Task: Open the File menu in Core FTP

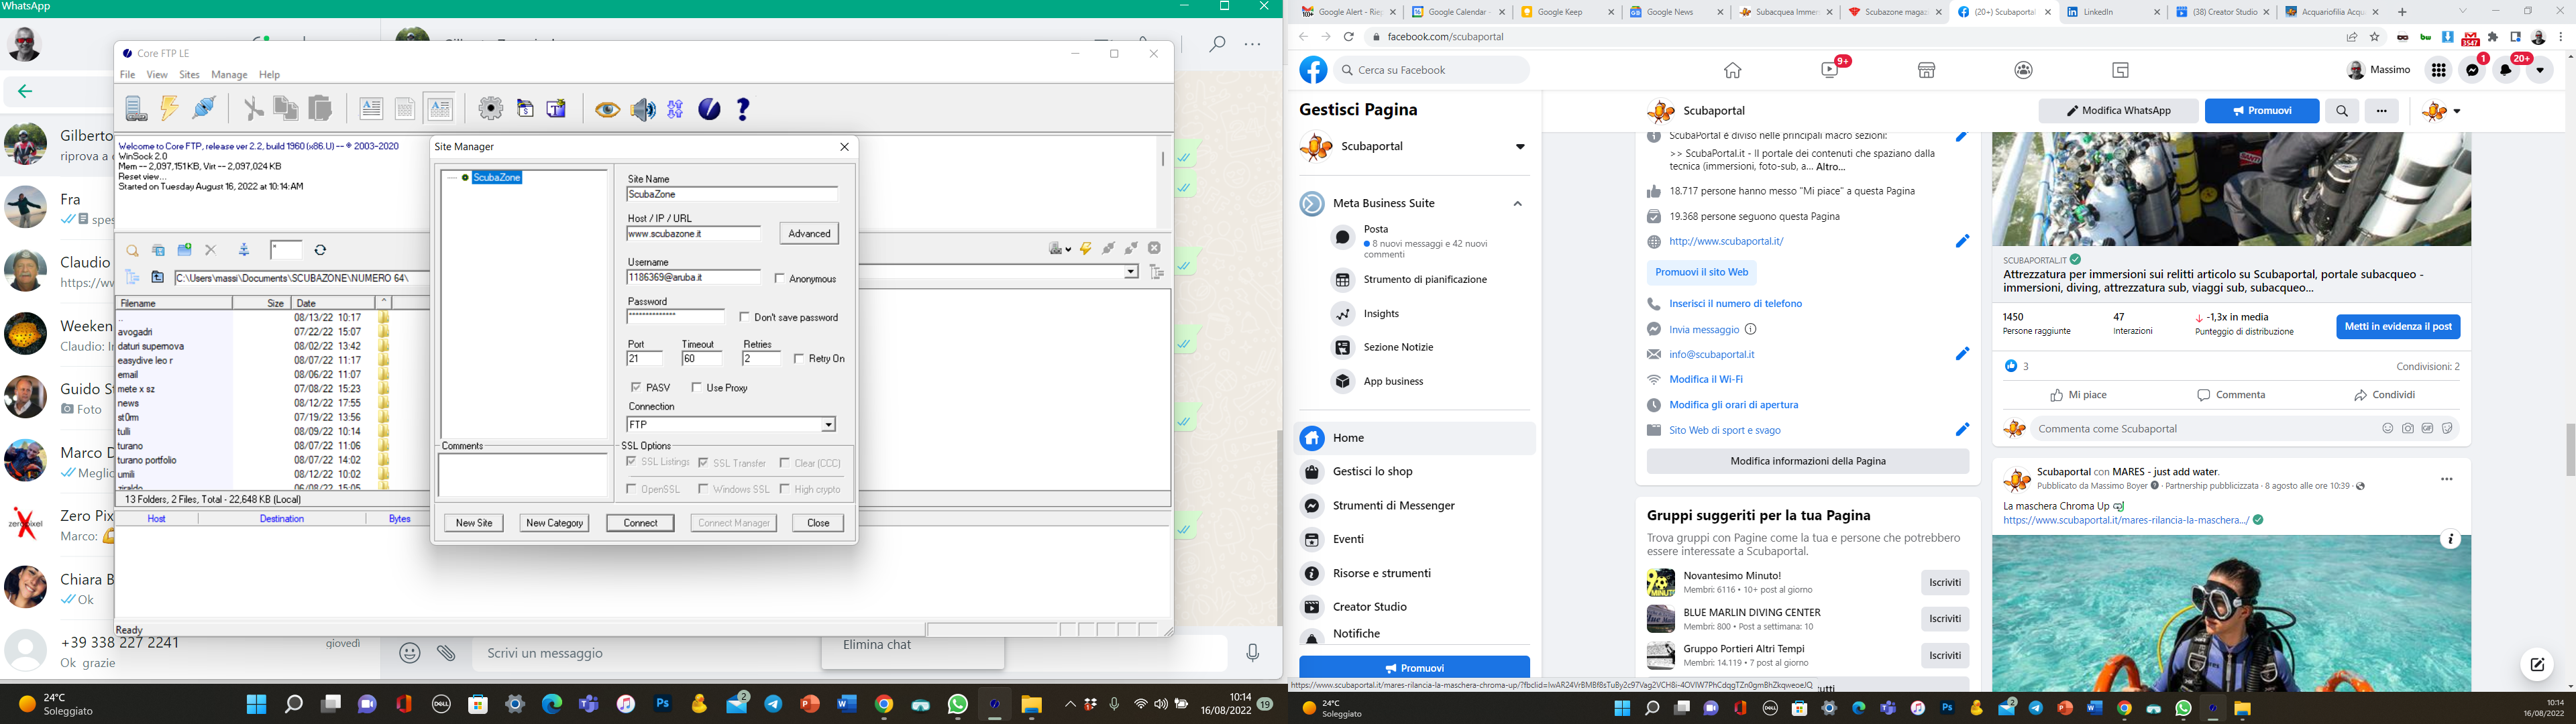Action: (x=128, y=75)
